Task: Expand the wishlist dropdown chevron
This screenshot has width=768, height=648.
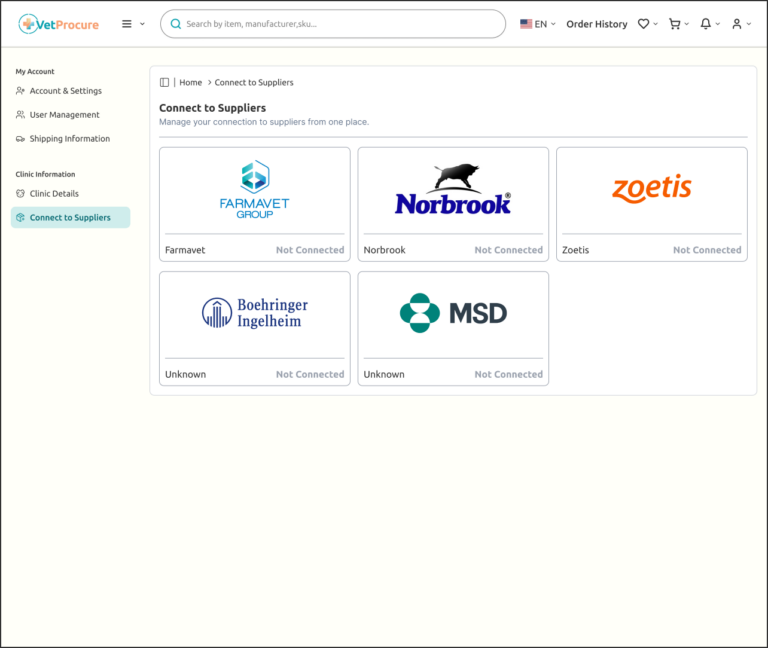Action: coord(655,24)
